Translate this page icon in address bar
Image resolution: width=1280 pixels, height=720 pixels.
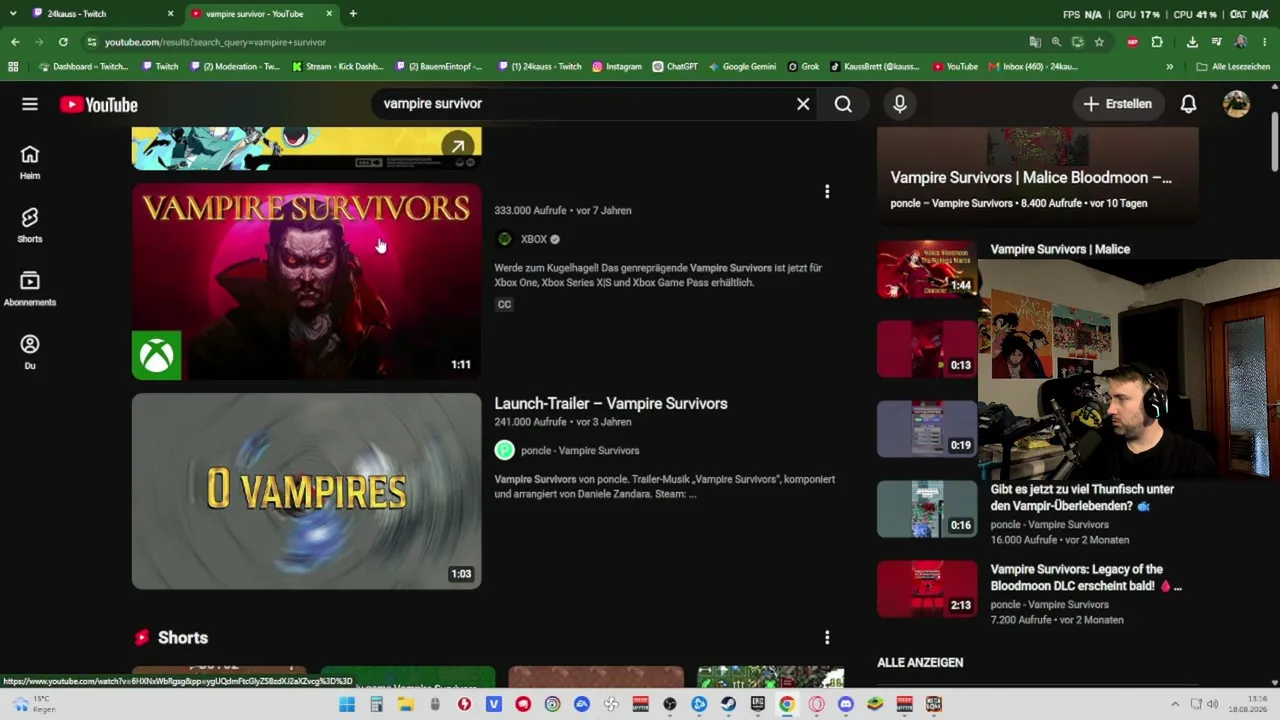pyautogui.click(x=1035, y=42)
